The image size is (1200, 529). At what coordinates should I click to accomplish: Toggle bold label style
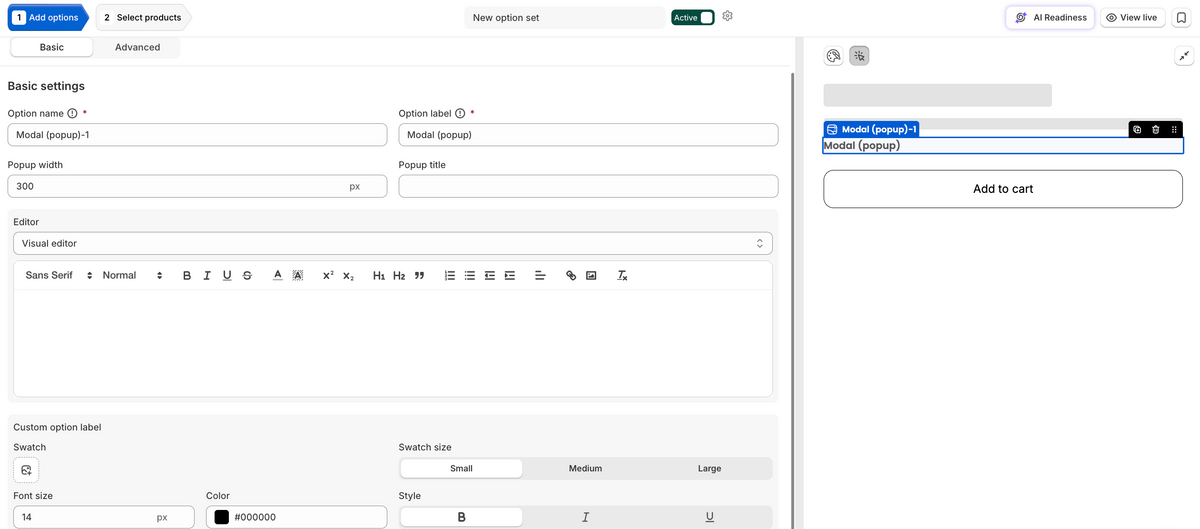[x=461, y=517]
